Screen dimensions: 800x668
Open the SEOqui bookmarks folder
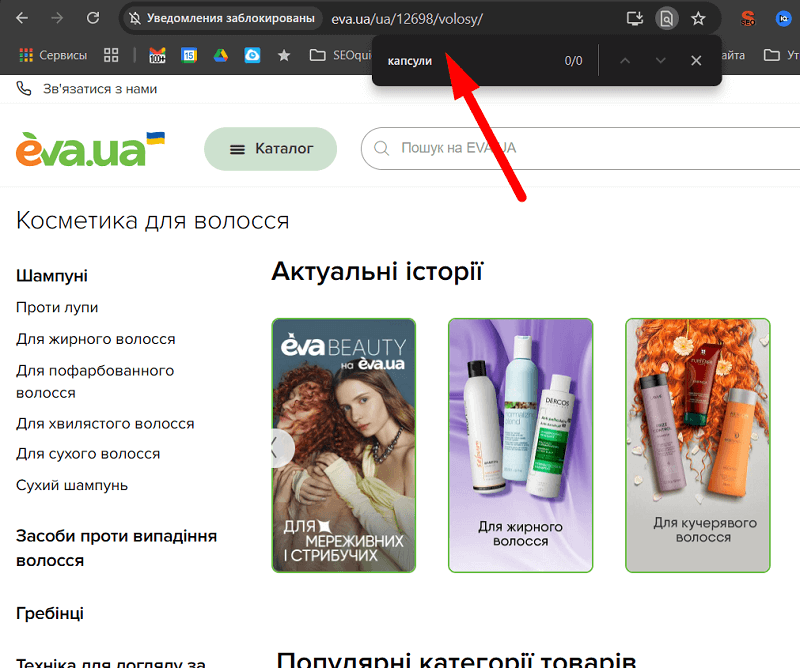(341, 55)
